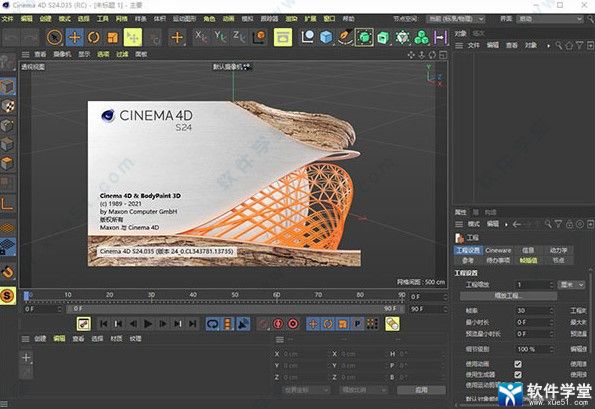Screen dimensions: 595x409
Task: Select the Live Selection tool
Action: 55,38
